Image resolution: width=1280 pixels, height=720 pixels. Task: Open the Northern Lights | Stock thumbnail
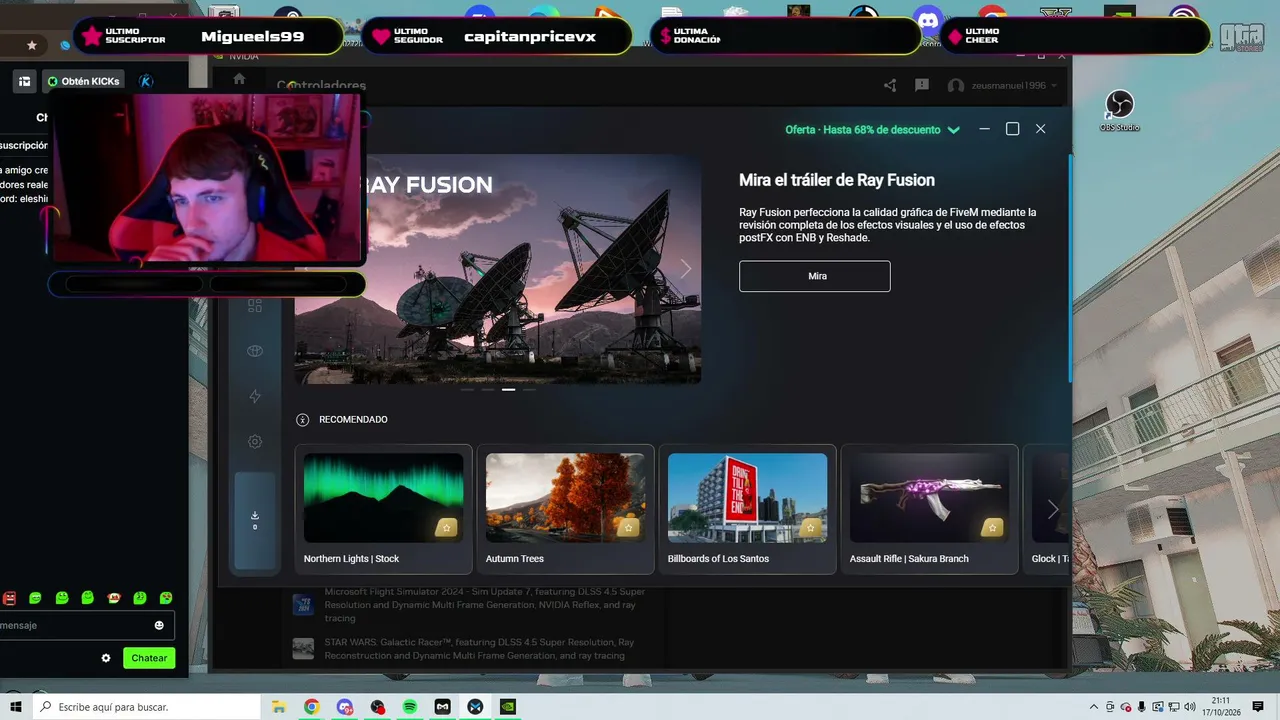[x=384, y=498]
